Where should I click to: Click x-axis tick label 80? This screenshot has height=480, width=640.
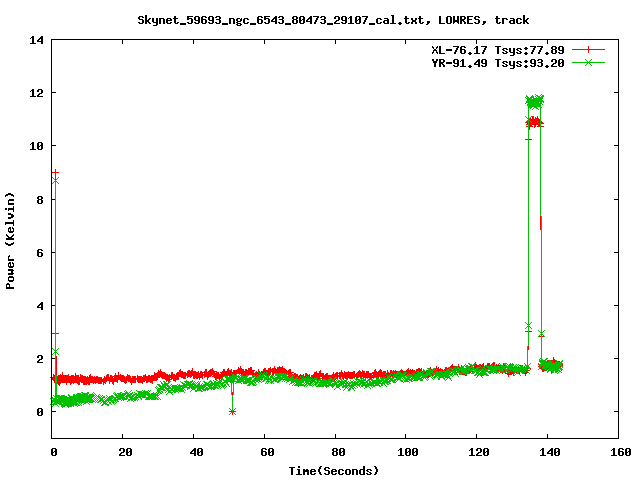pyautogui.click(x=338, y=452)
